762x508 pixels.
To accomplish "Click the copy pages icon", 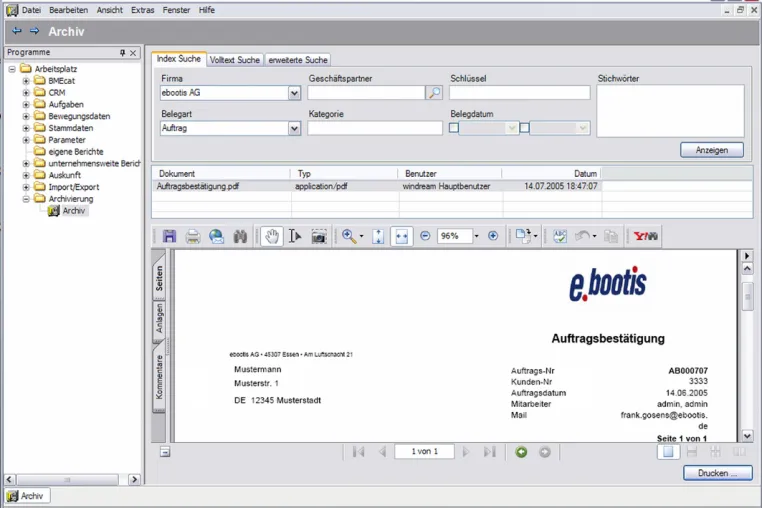I will point(610,236).
